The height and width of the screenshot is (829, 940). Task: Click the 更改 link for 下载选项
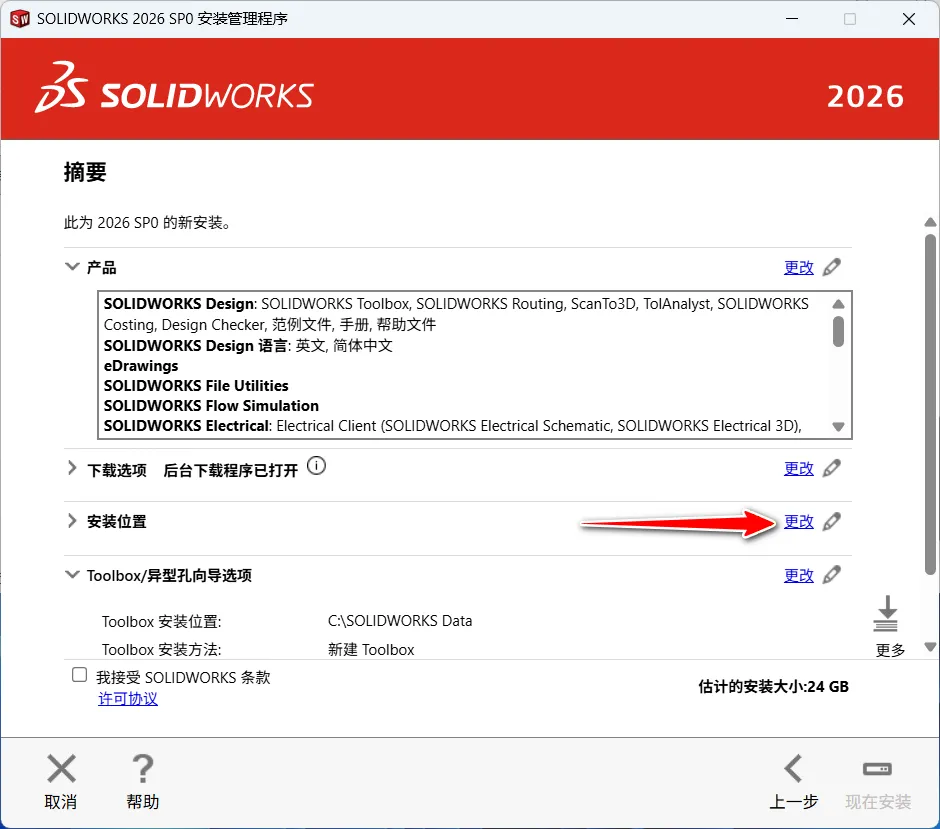799,468
